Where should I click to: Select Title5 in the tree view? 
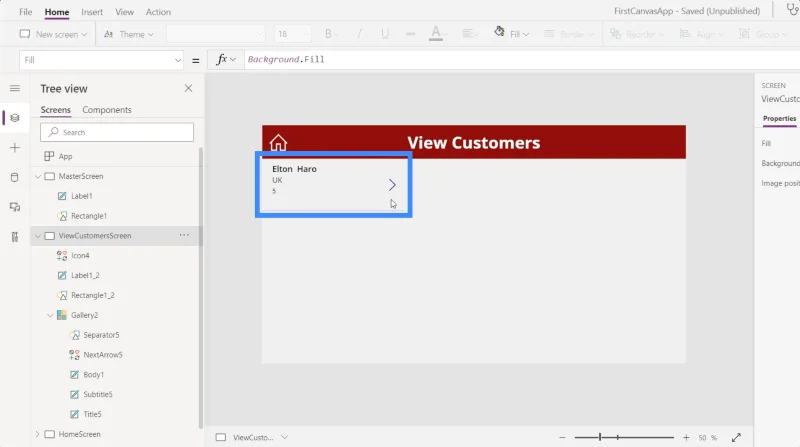[x=92, y=414]
